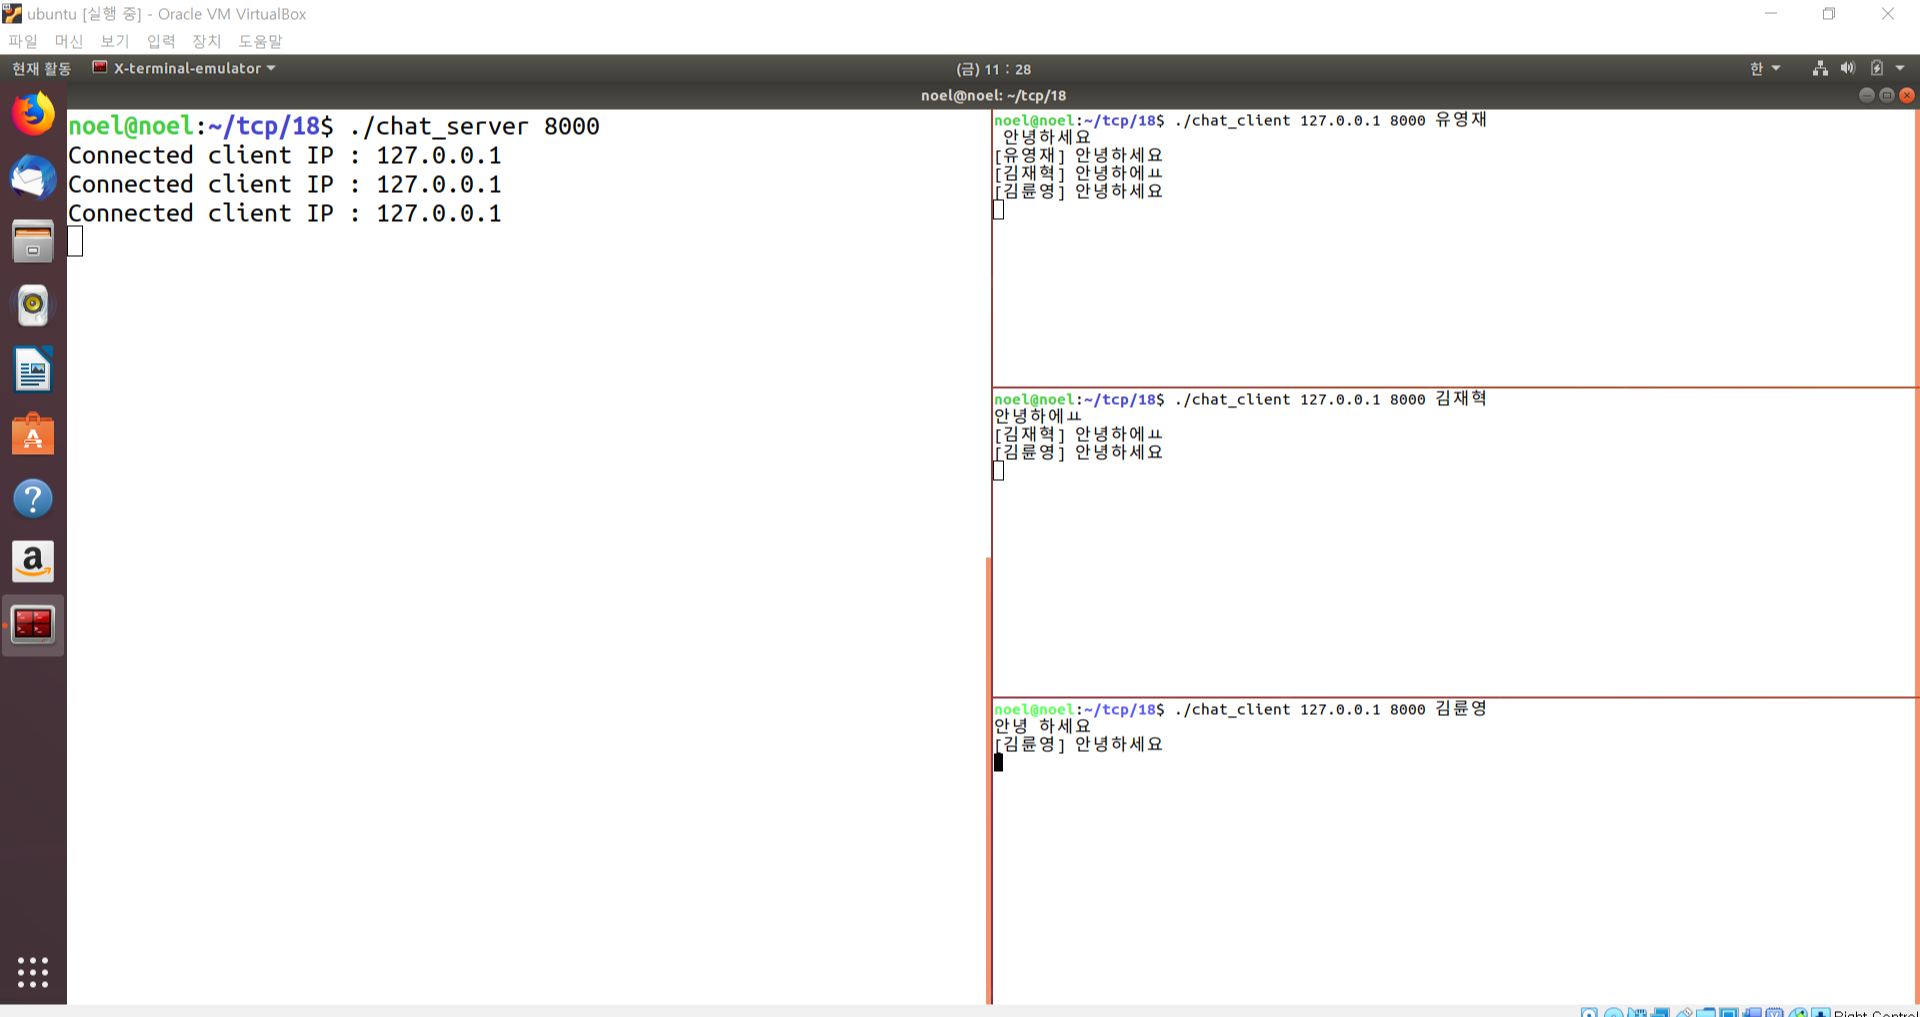The image size is (1920, 1017).
Task: Click [김재혁] message in the middle pane
Action: (x=1078, y=434)
